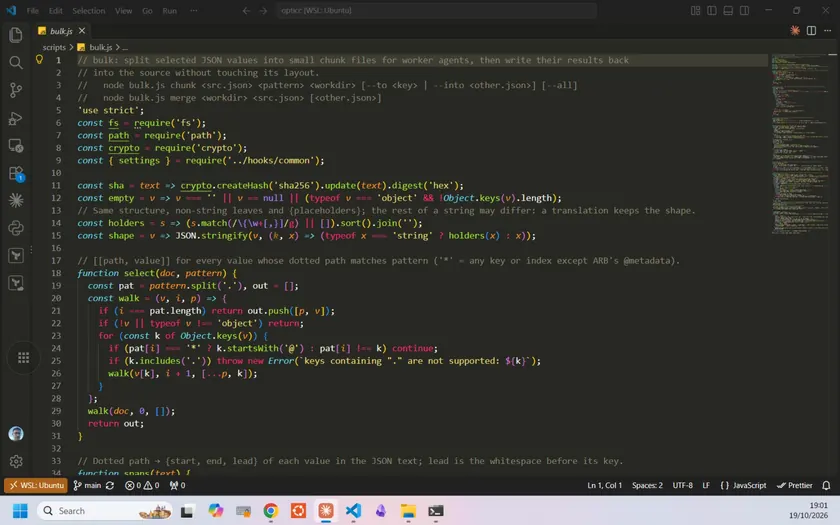
Task: Click the ports forwarded indicator showing 0
Action: pyautogui.click(x=177, y=485)
